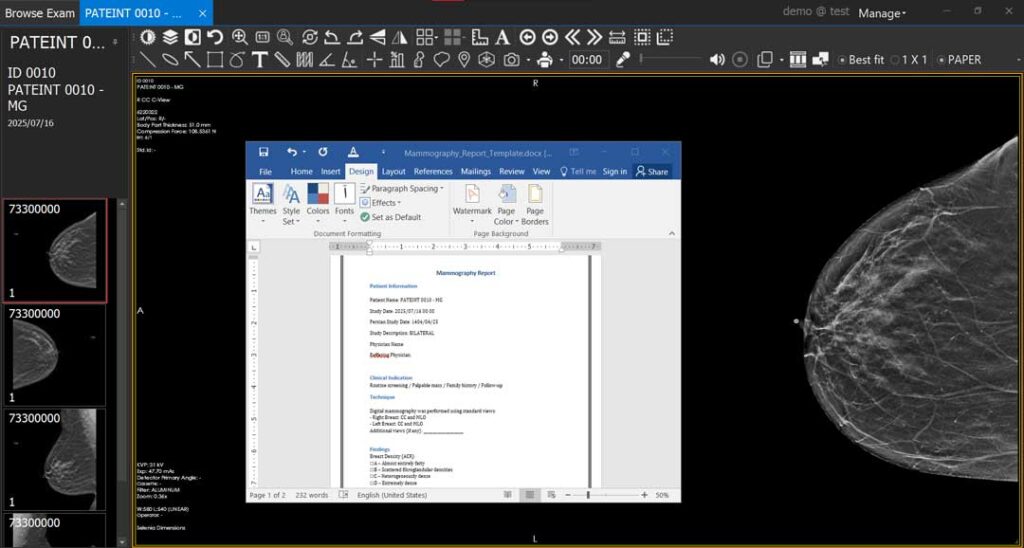
Task: Select the Best fit radio button
Action: (x=861, y=59)
